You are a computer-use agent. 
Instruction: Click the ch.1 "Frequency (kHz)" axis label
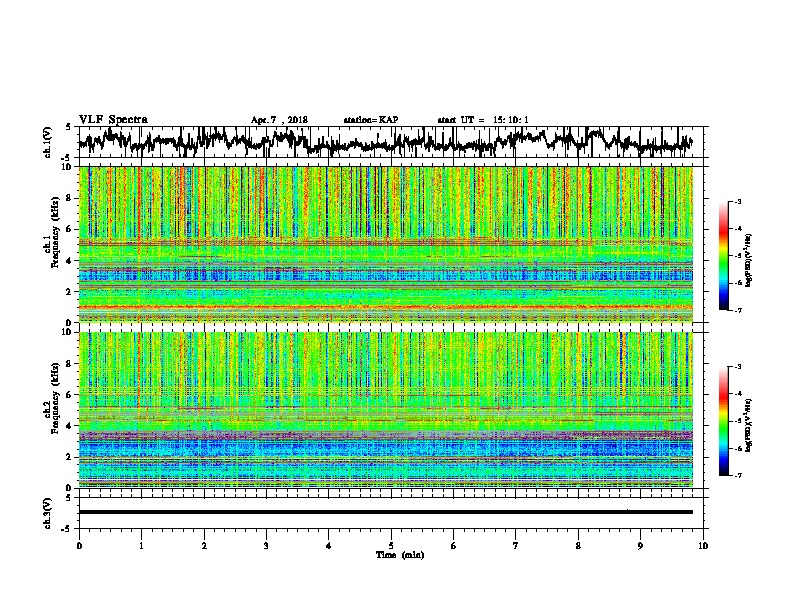(x=55, y=233)
